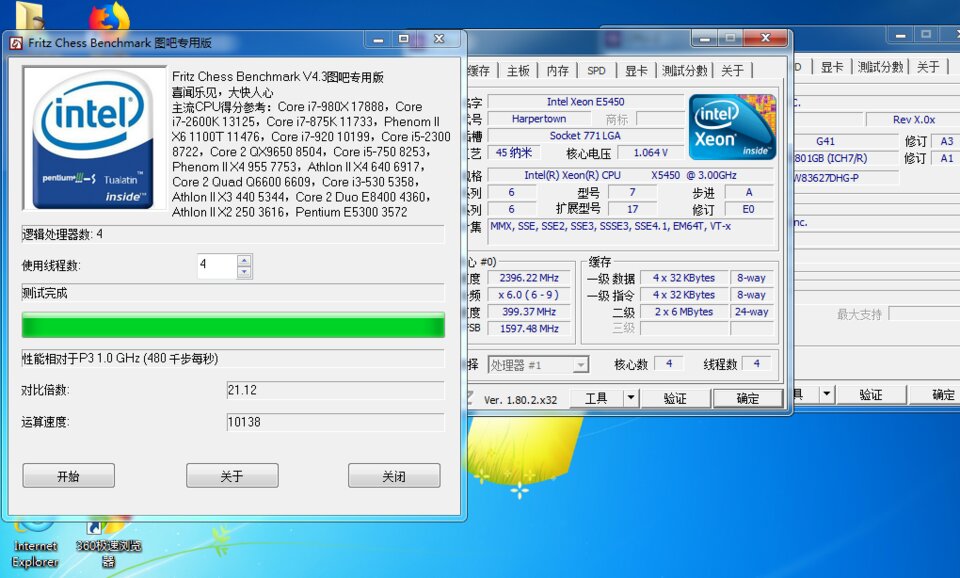This screenshot has height=578, width=960.
Task: Click the code name value 'Harpertown'
Action: point(539,119)
